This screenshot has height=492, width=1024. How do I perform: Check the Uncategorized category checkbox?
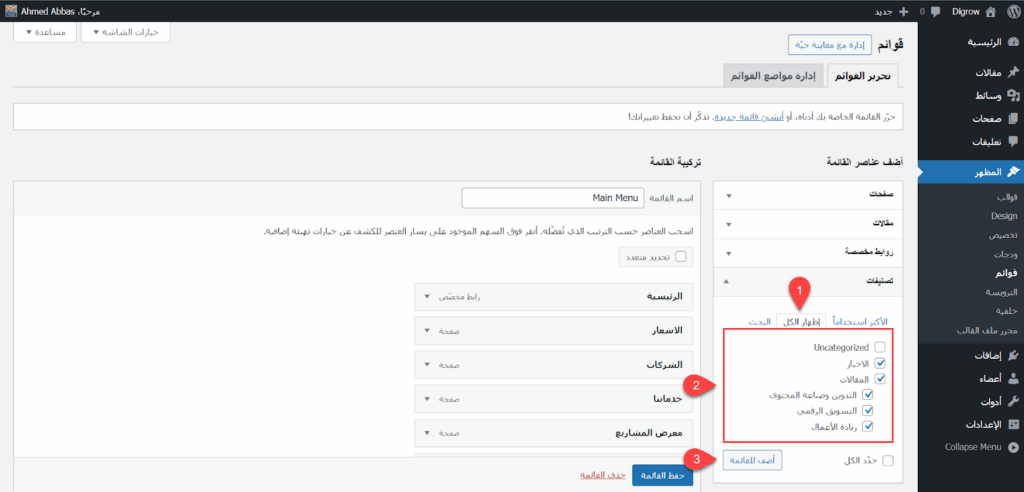tap(880, 347)
